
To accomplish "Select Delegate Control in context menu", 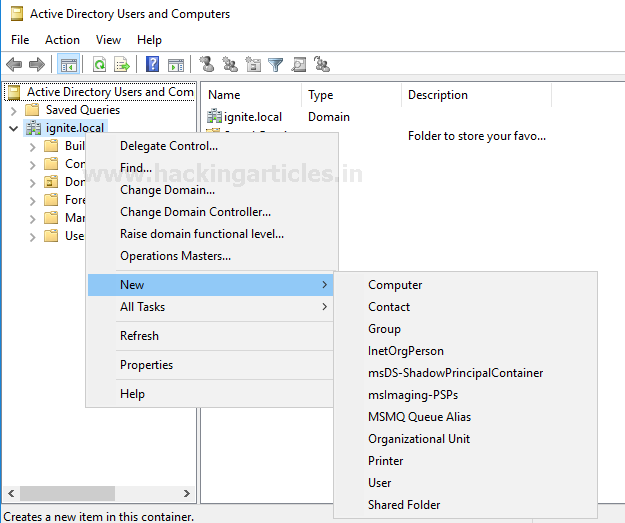I will coord(168,146).
